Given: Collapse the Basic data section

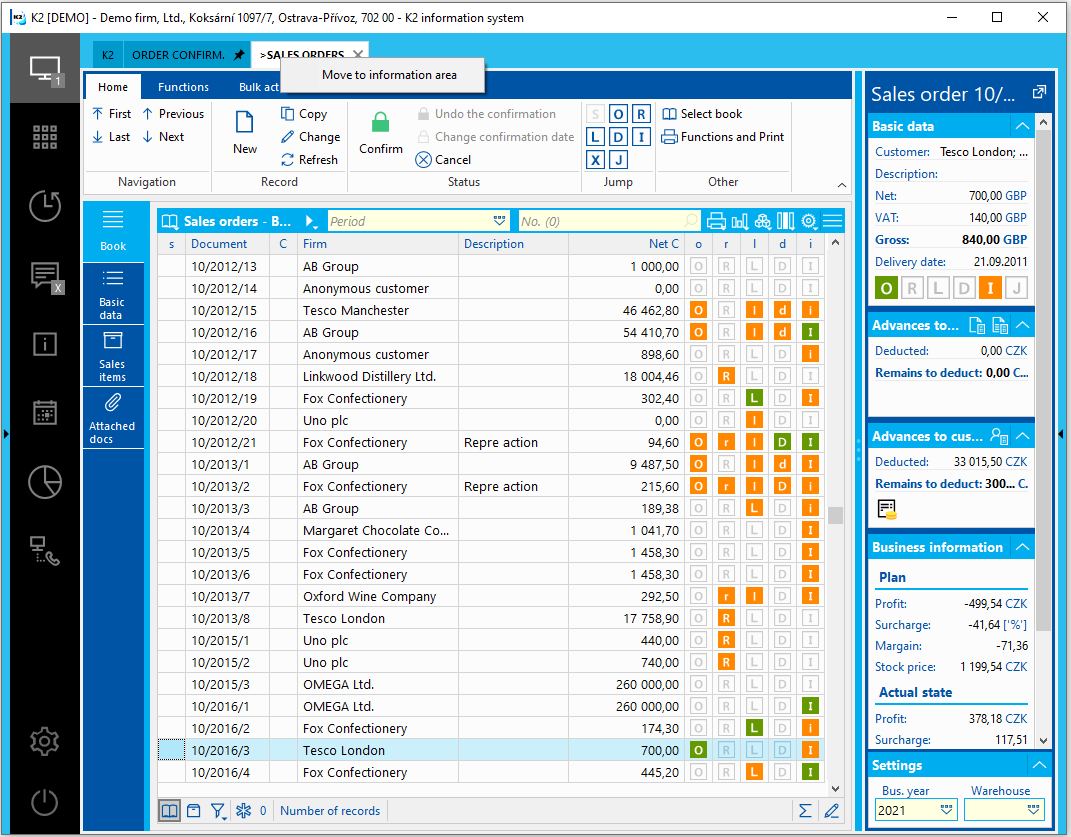Looking at the screenshot, I should tap(1023, 126).
